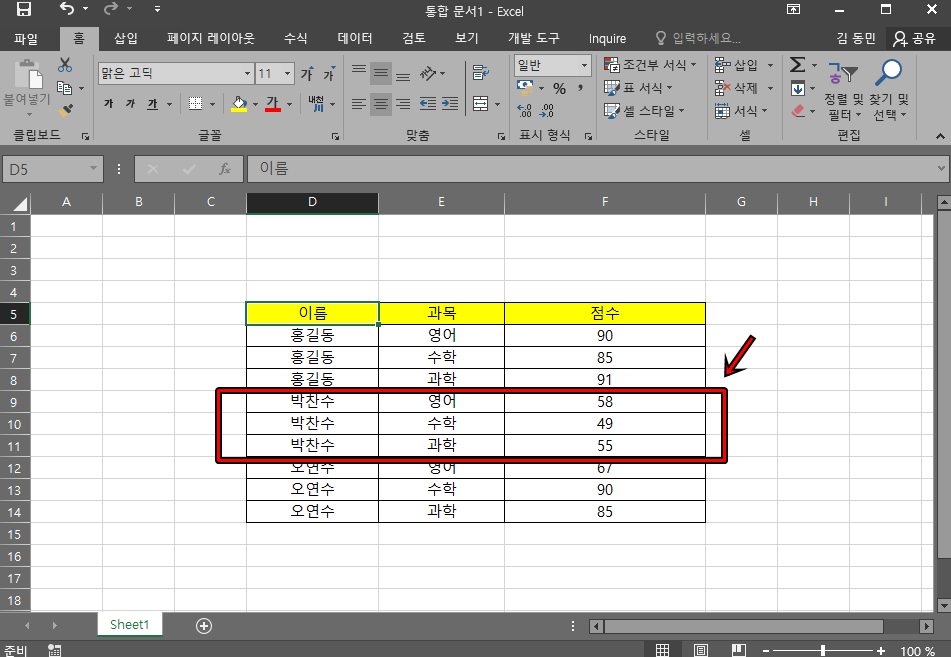Viewport: 951px width, 657px height.
Task: Expand the cell Insert (삽입) dropdown
Action: 770,65
